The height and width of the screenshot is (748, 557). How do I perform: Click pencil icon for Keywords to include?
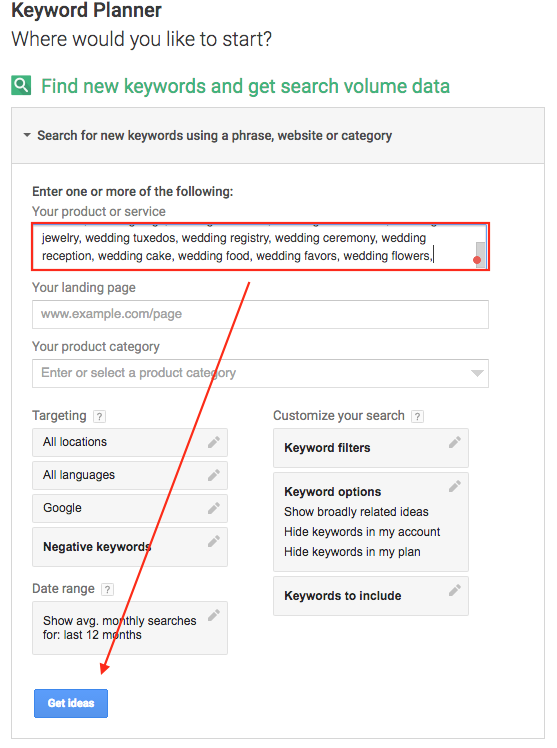pyautogui.click(x=454, y=590)
